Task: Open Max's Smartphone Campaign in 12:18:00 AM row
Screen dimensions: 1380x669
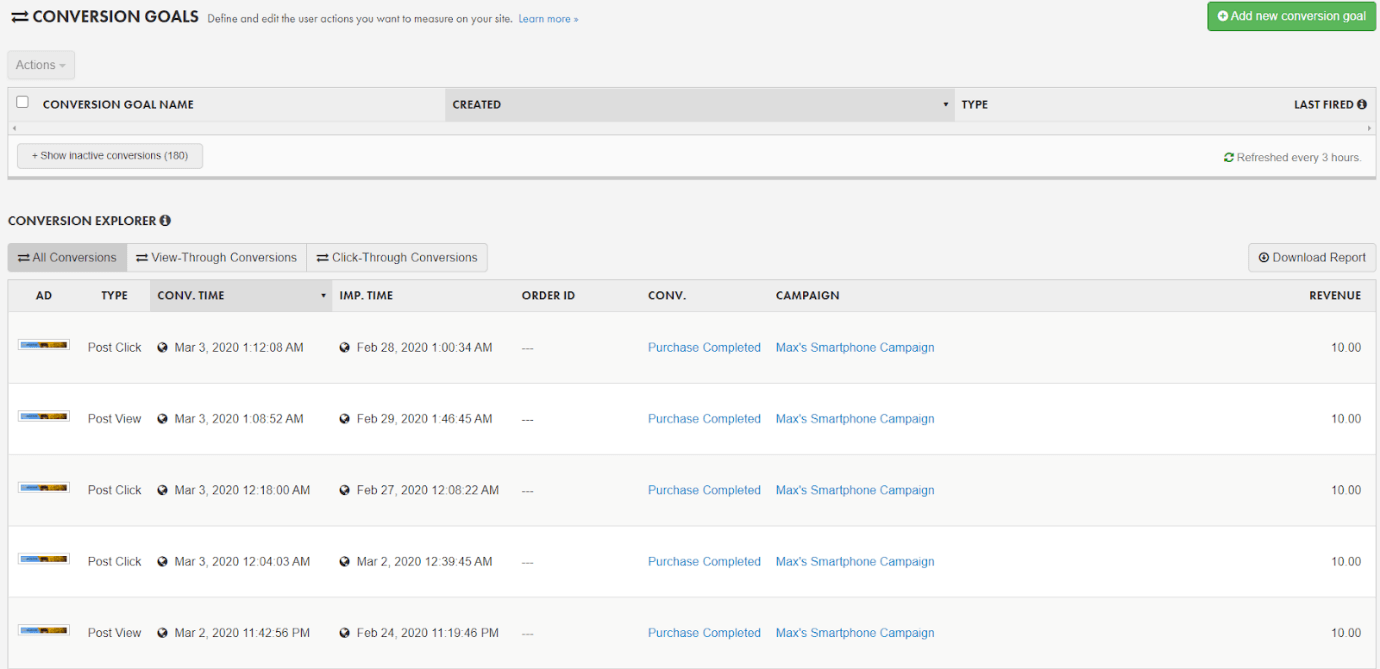Action: click(x=855, y=490)
